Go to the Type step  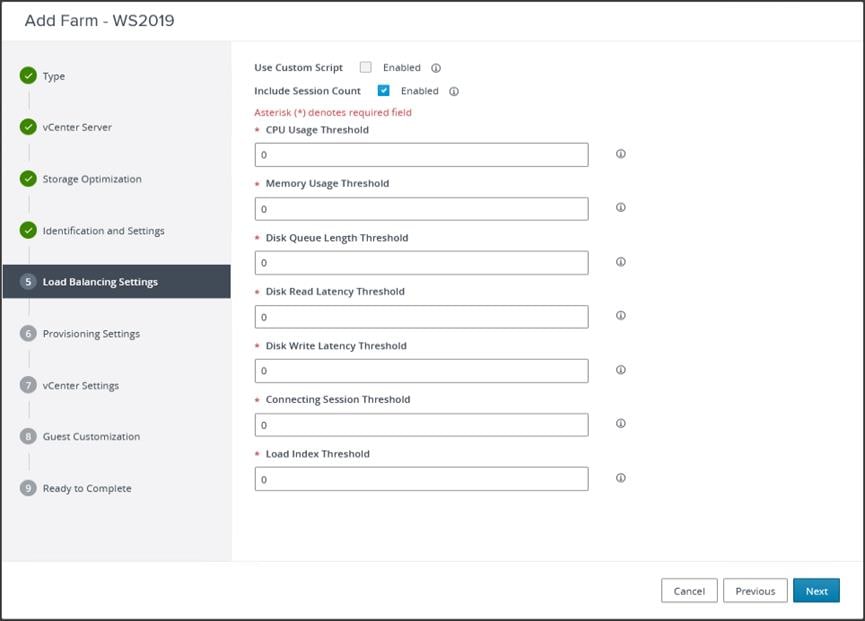[54, 76]
